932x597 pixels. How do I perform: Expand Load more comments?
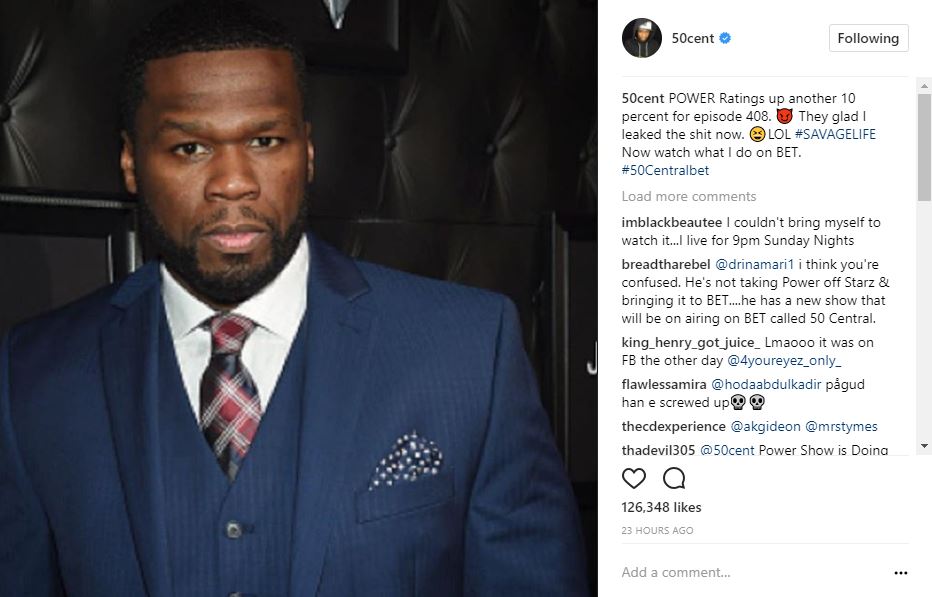click(689, 196)
